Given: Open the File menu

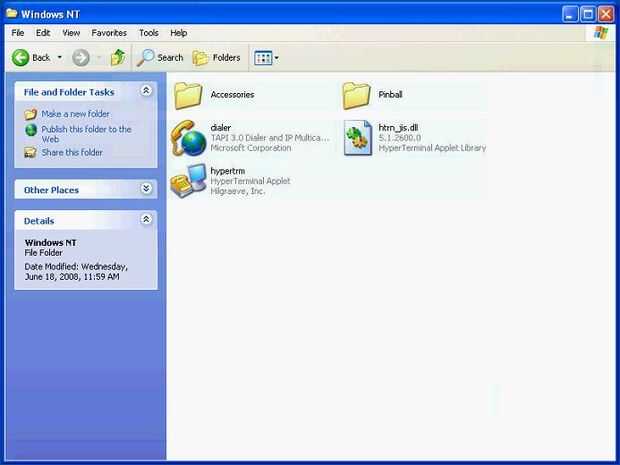Looking at the screenshot, I should coord(18,33).
